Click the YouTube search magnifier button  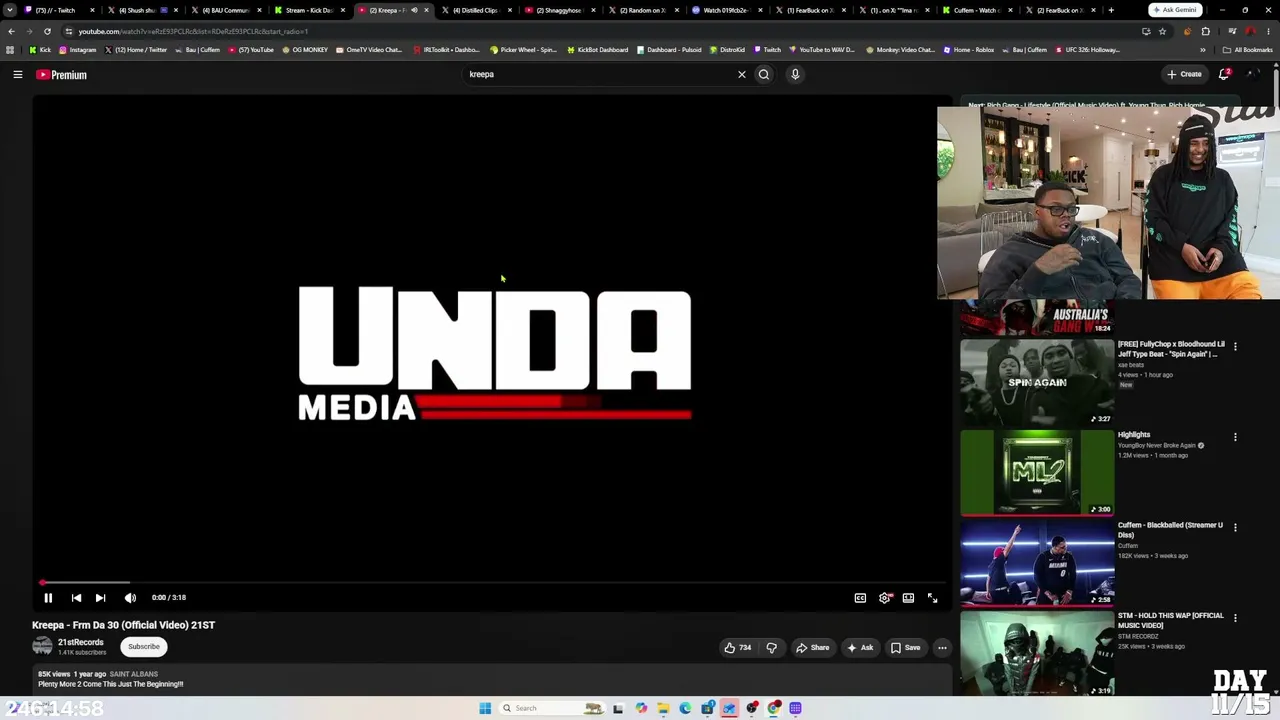pos(764,74)
